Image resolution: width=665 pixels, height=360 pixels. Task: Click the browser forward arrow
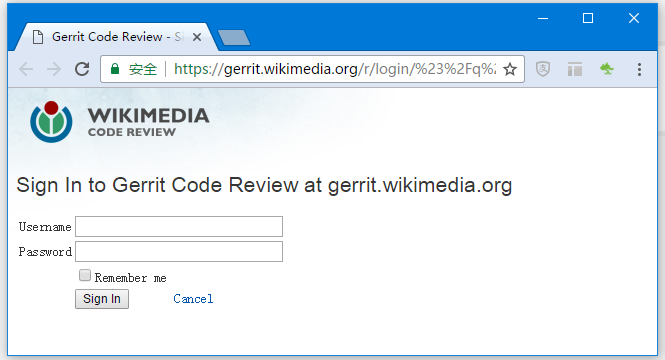click(54, 69)
